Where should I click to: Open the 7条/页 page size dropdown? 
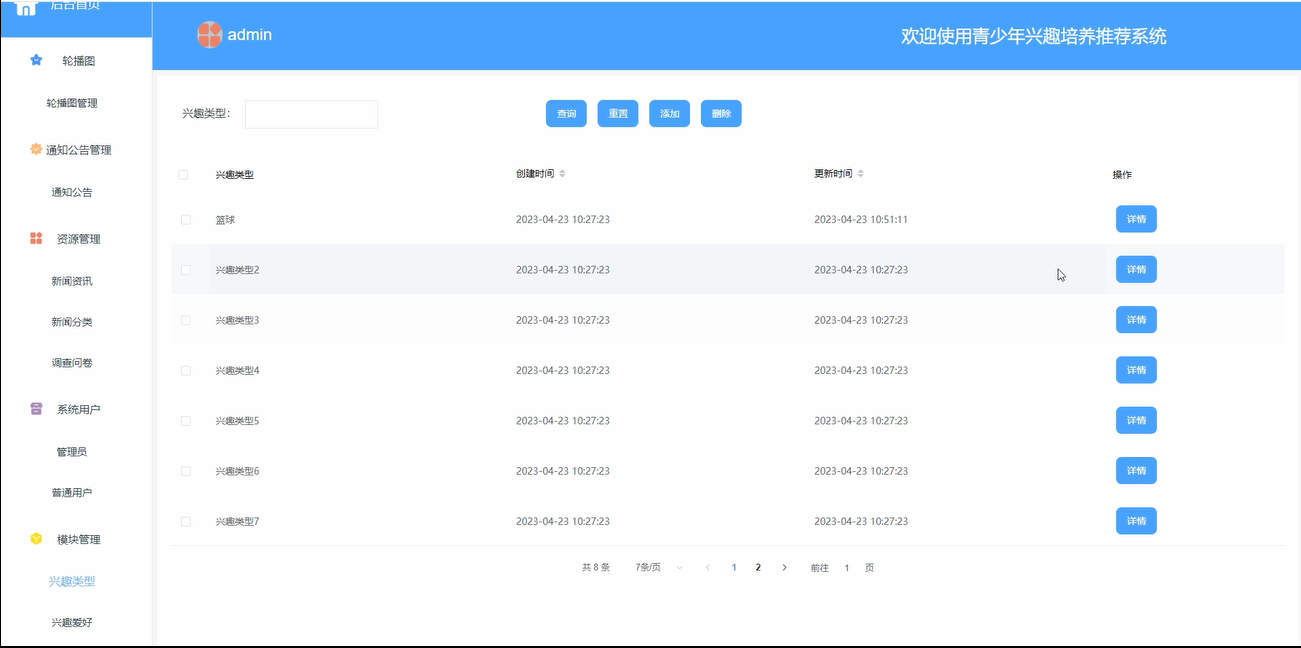(659, 567)
